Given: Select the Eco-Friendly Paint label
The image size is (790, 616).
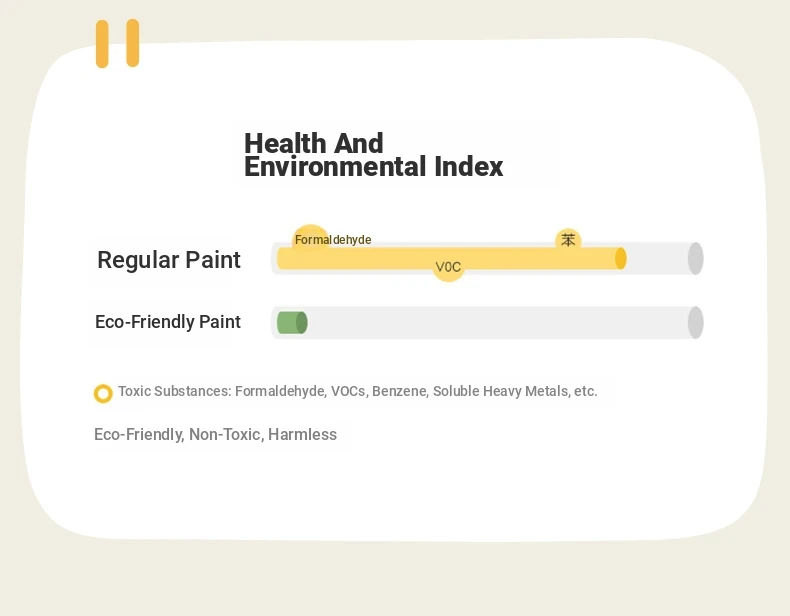Looking at the screenshot, I should (x=168, y=322).
